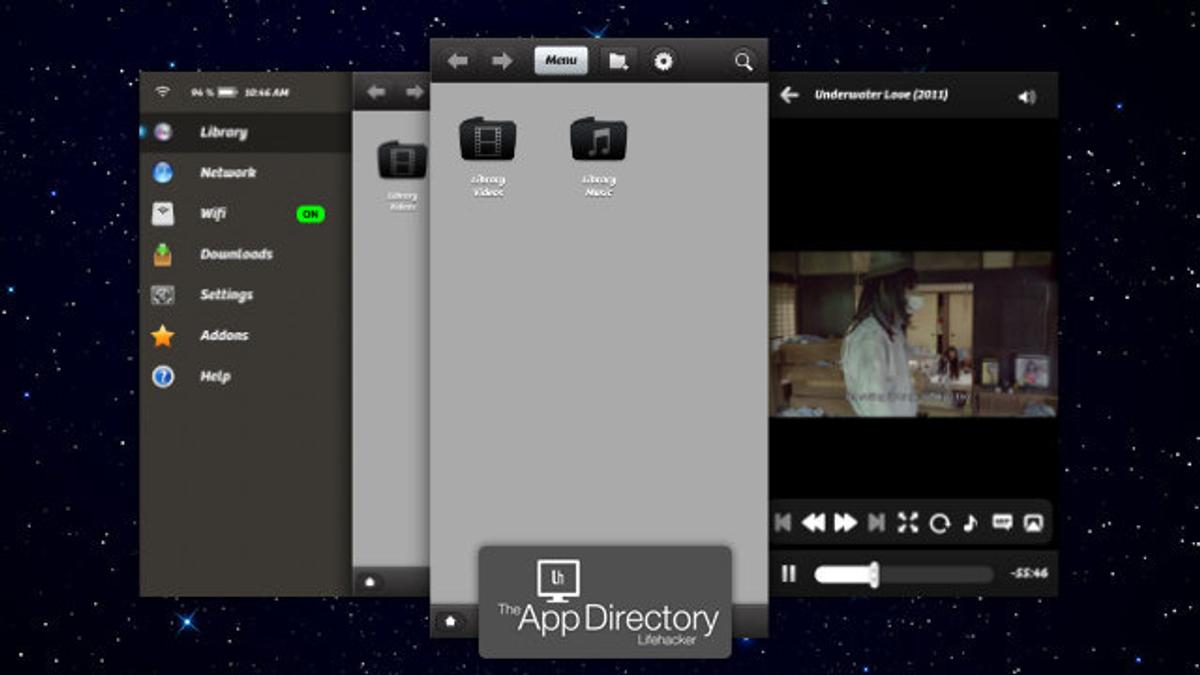Open the Library Videos folder in center panel

487,140
